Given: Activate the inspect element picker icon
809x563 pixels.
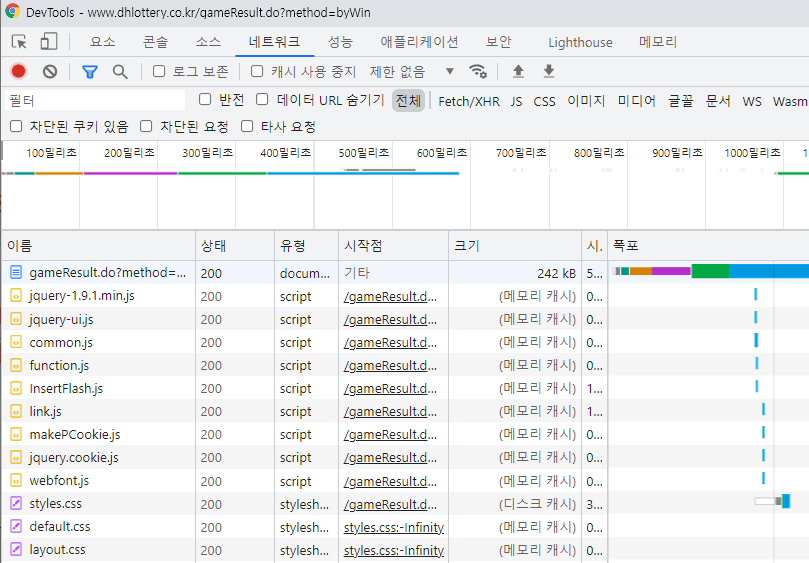Looking at the screenshot, I should tap(19, 42).
